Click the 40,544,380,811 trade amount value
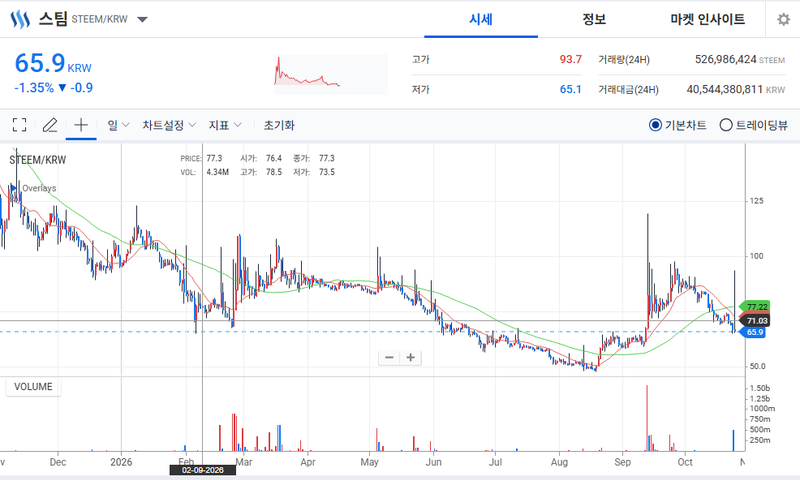The height and width of the screenshot is (480, 800). click(x=724, y=89)
